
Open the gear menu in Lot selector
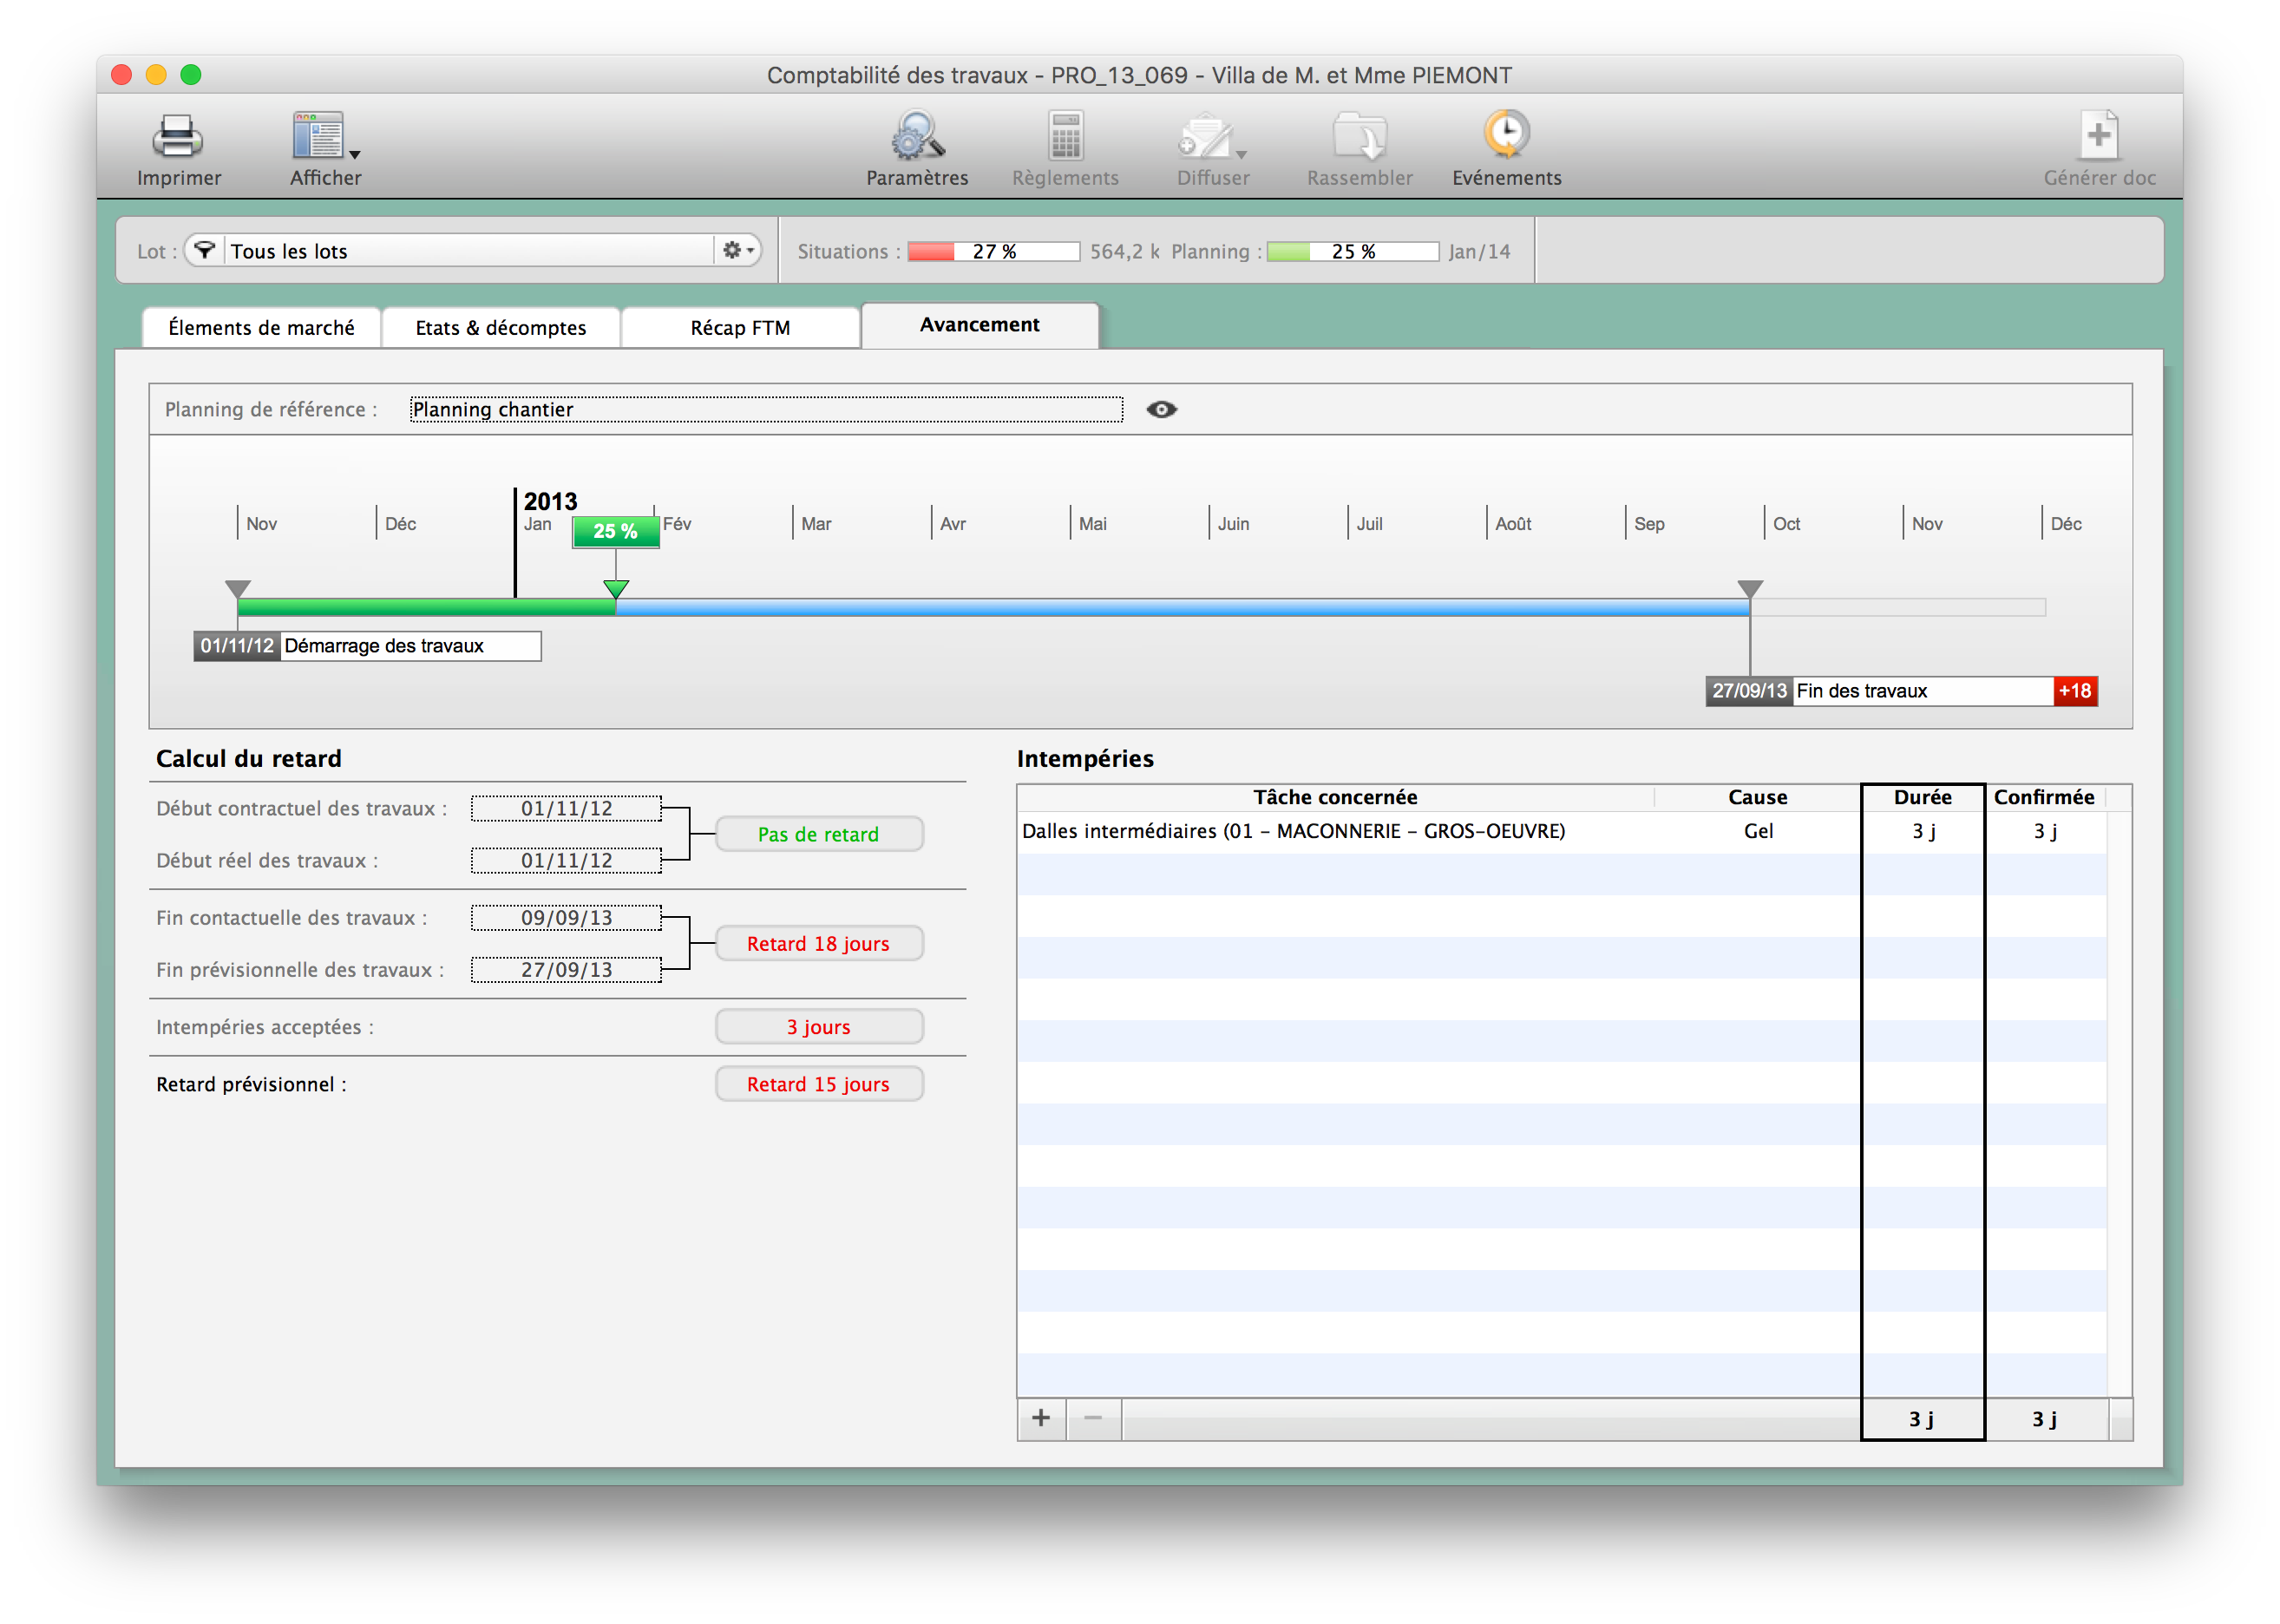(738, 250)
